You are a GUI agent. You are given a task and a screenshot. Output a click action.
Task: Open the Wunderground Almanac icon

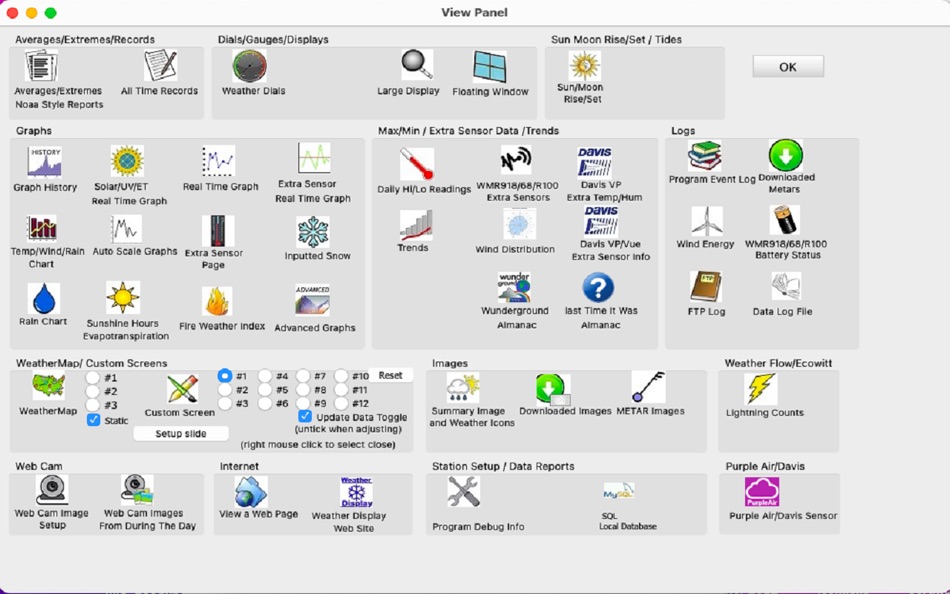(x=514, y=287)
